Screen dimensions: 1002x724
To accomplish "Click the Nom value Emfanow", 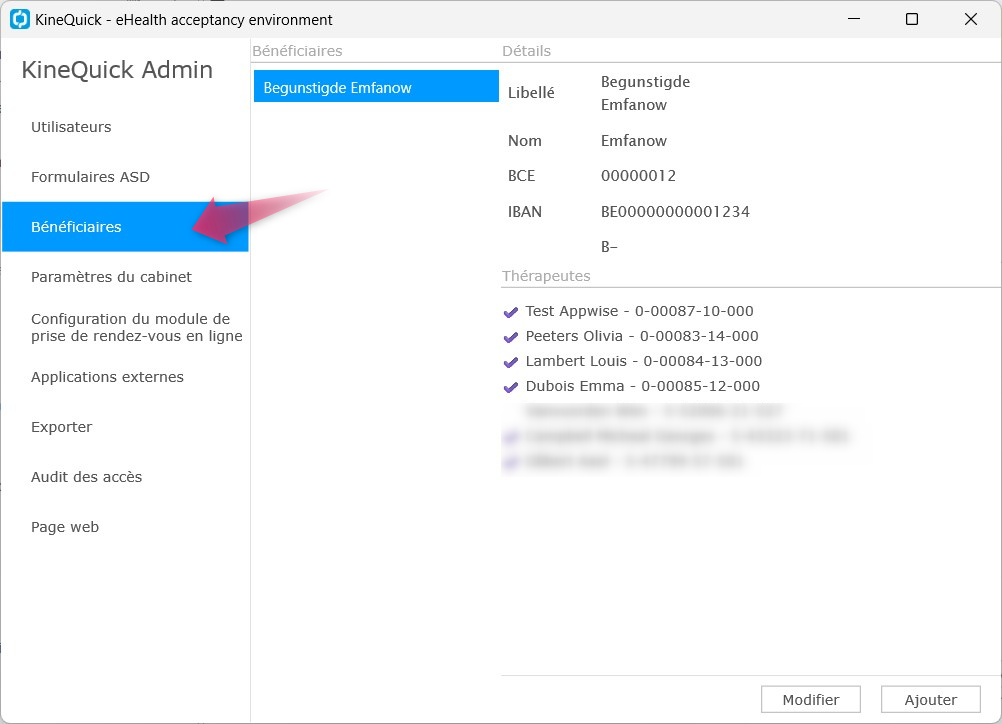I will point(634,141).
